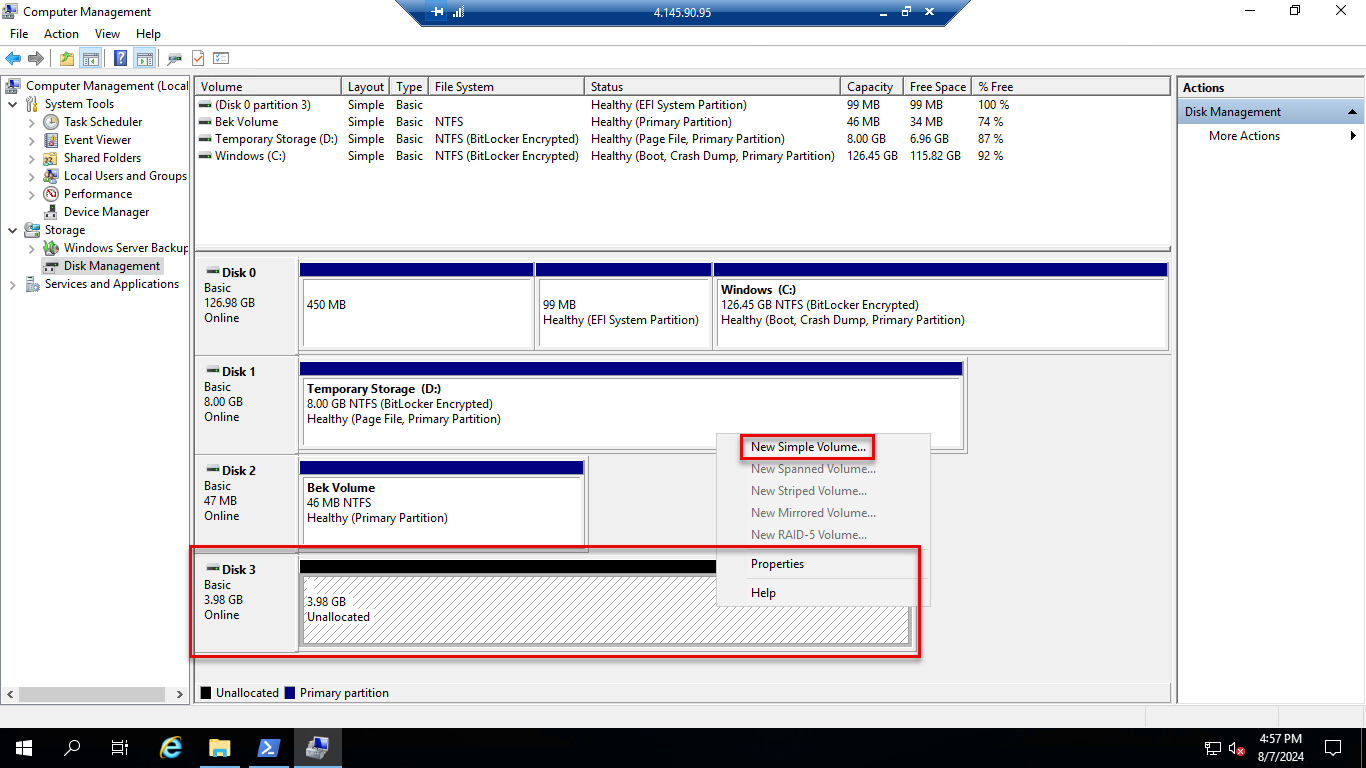Select the Temporary Storage (D:) partition block
This screenshot has width=1366, height=768.
631,405
